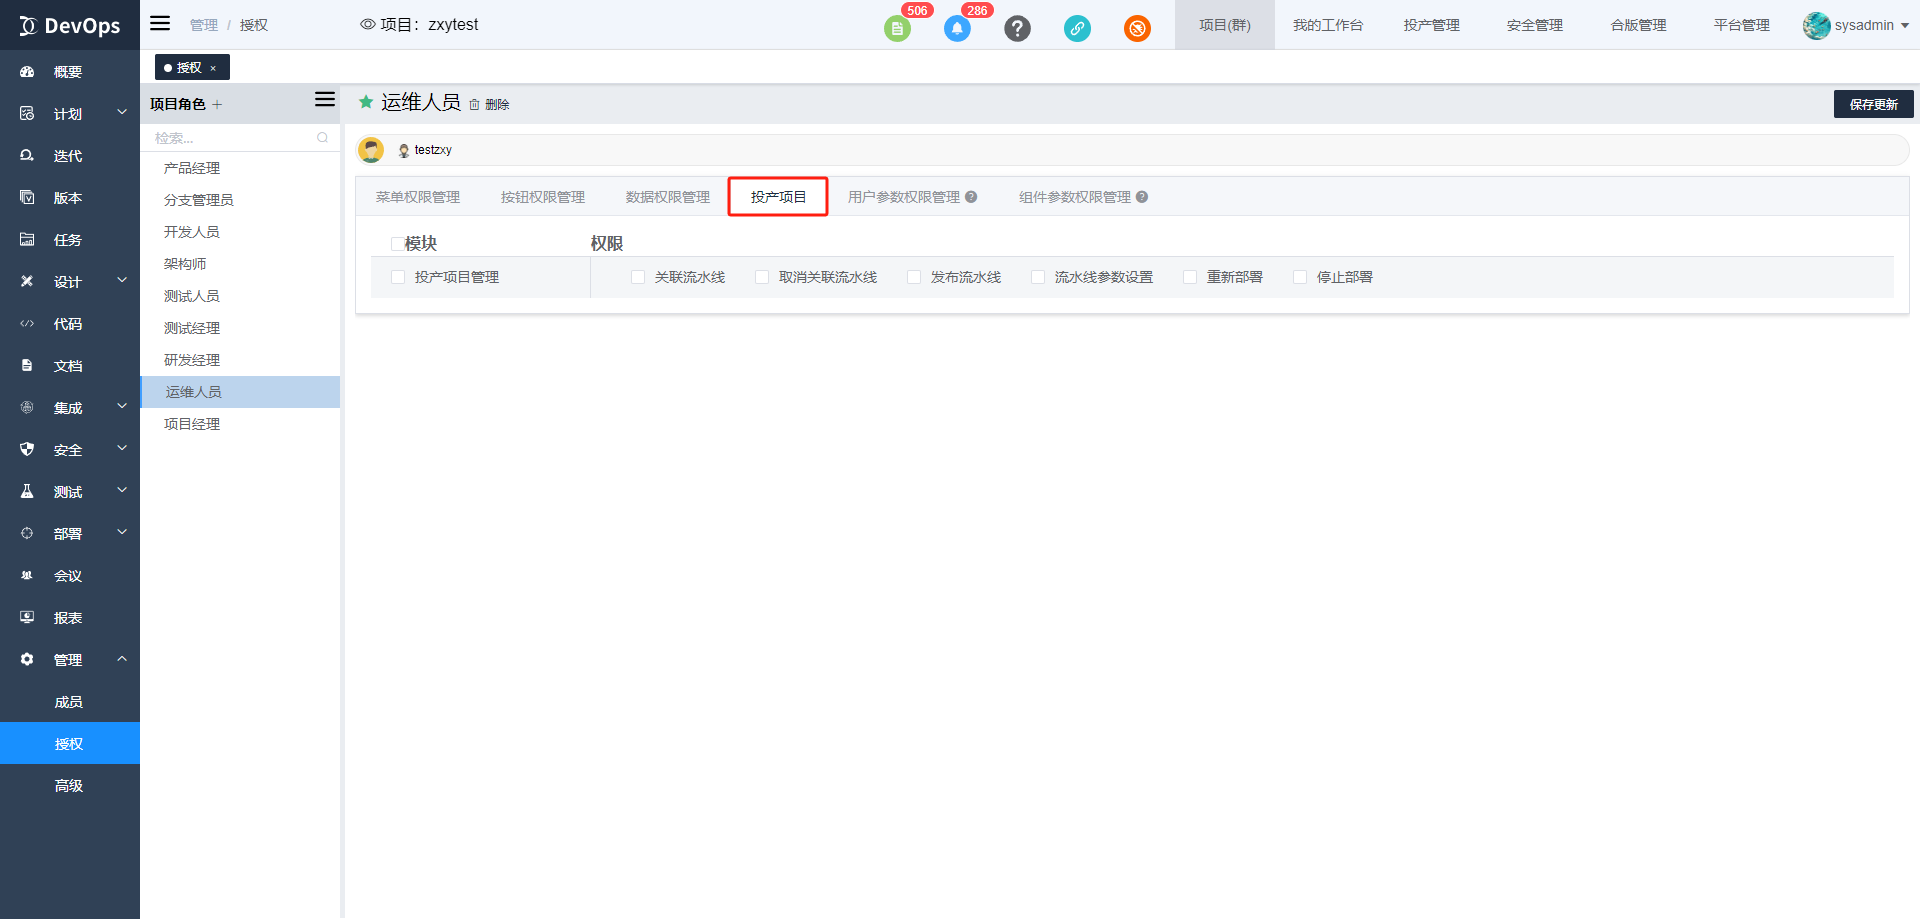Click the green document notification icon

[896, 29]
